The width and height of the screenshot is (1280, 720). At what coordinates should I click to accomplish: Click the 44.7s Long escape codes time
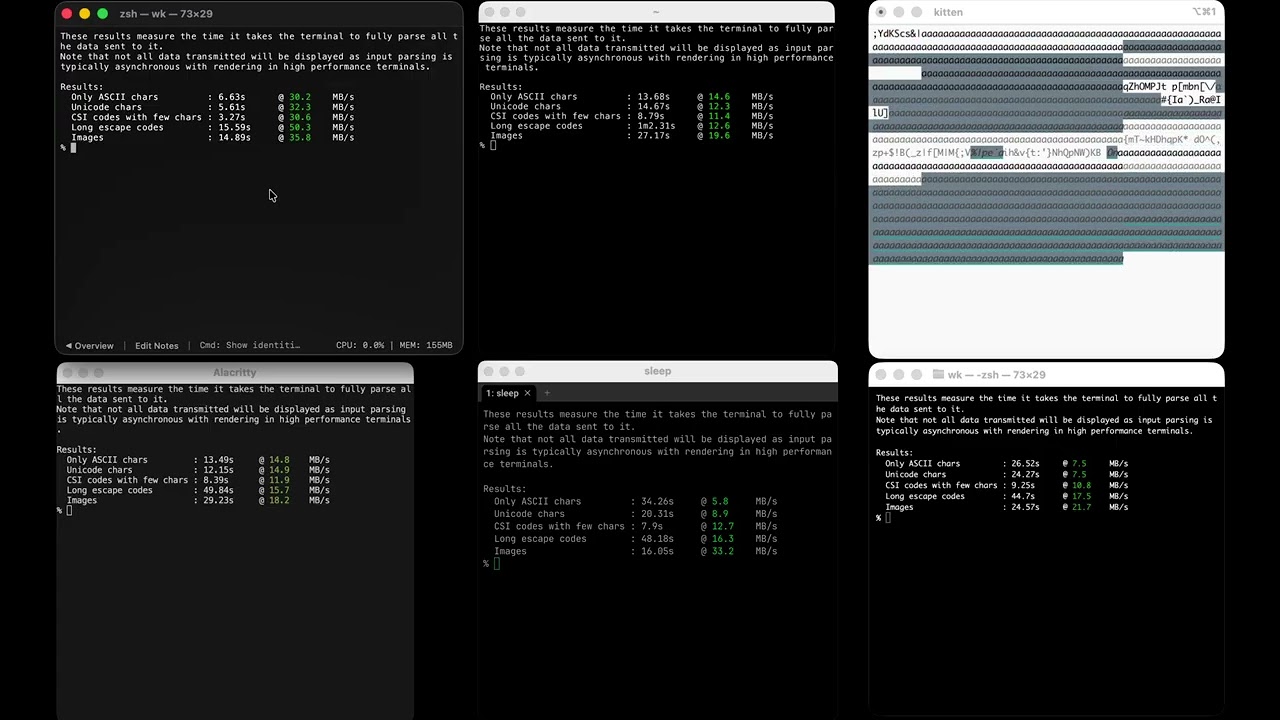pos(1022,497)
